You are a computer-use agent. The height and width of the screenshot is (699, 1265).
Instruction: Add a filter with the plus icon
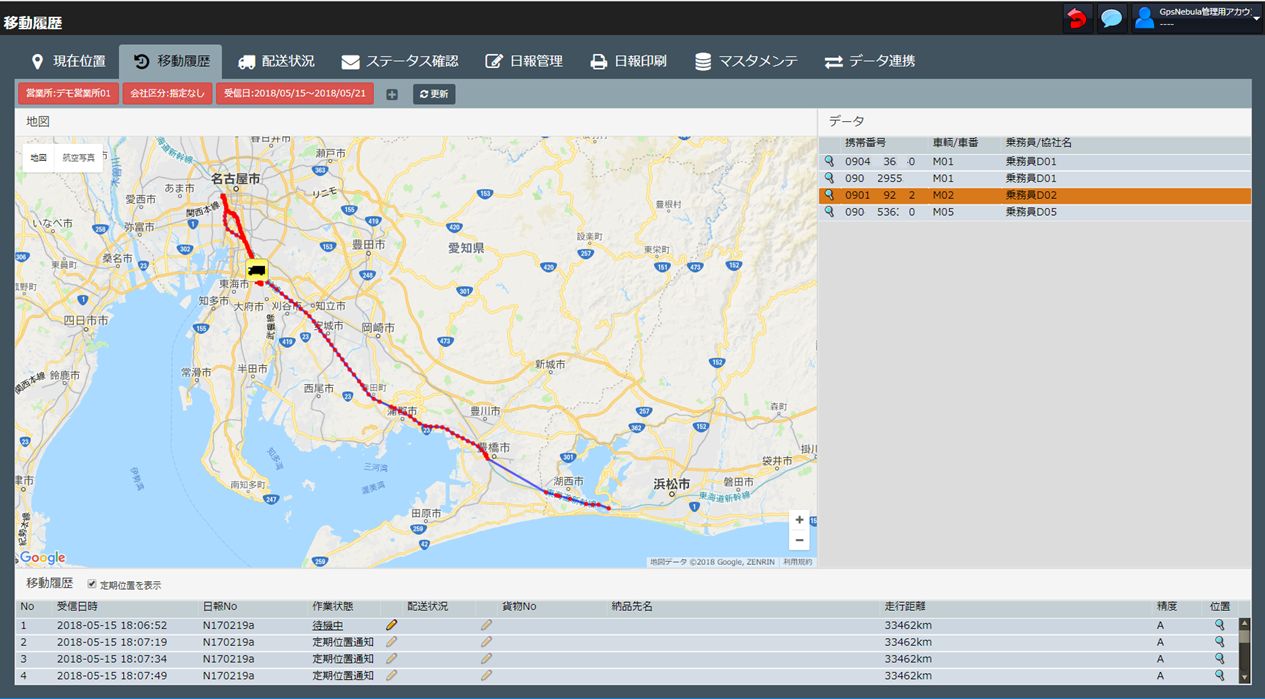click(392, 94)
